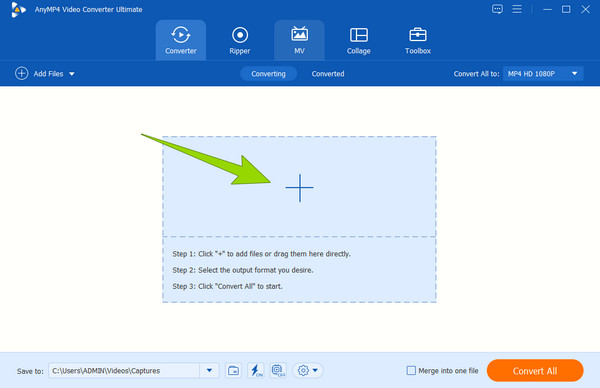The image size is (600, 388).
Task: Close the AnyMP4 window
Action: (x=585, y=10)
